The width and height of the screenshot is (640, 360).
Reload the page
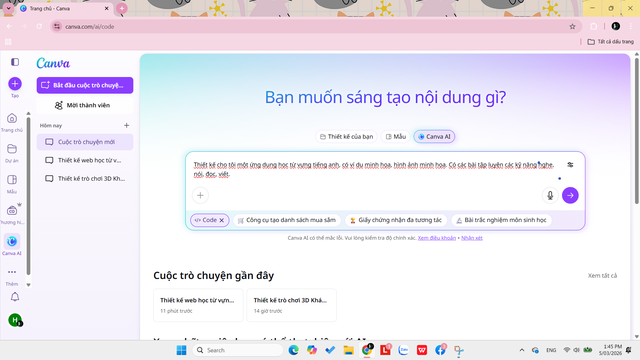[39, 27]
